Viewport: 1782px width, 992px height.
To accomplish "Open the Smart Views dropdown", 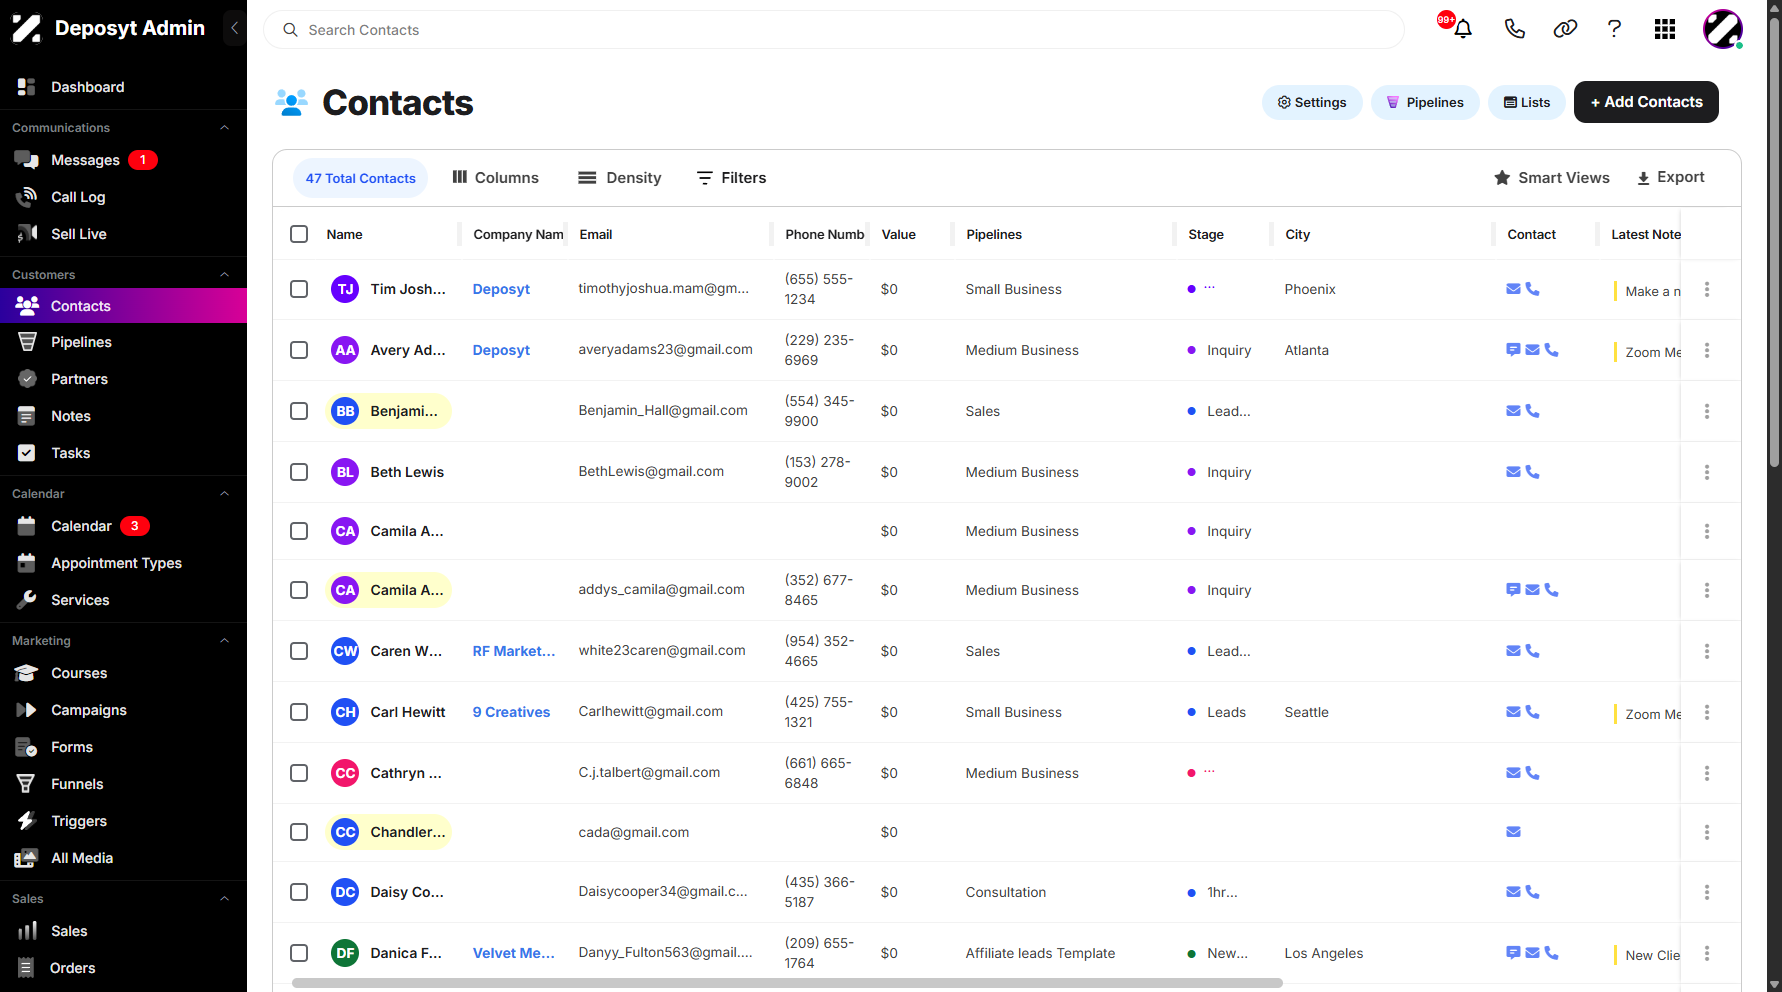I will point(1552,178).
